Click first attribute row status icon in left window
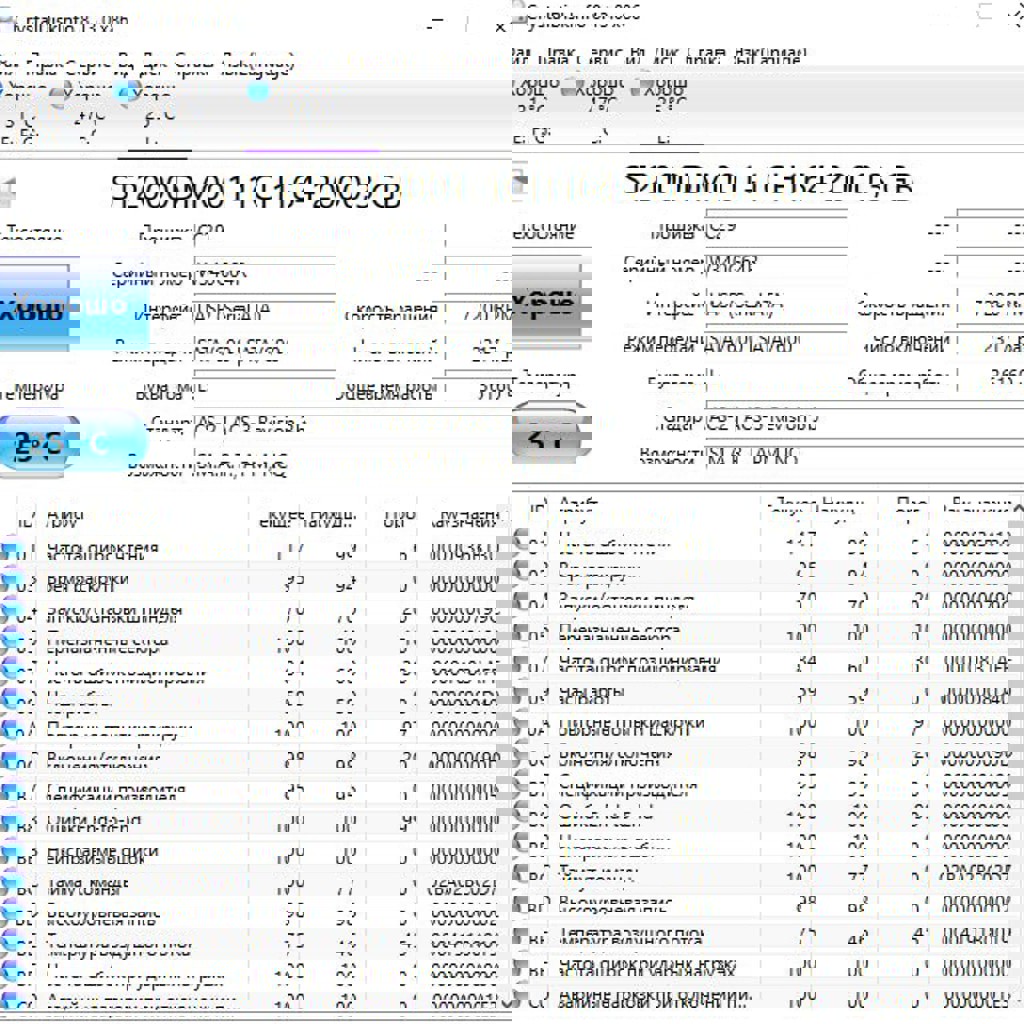 point(12,549)
